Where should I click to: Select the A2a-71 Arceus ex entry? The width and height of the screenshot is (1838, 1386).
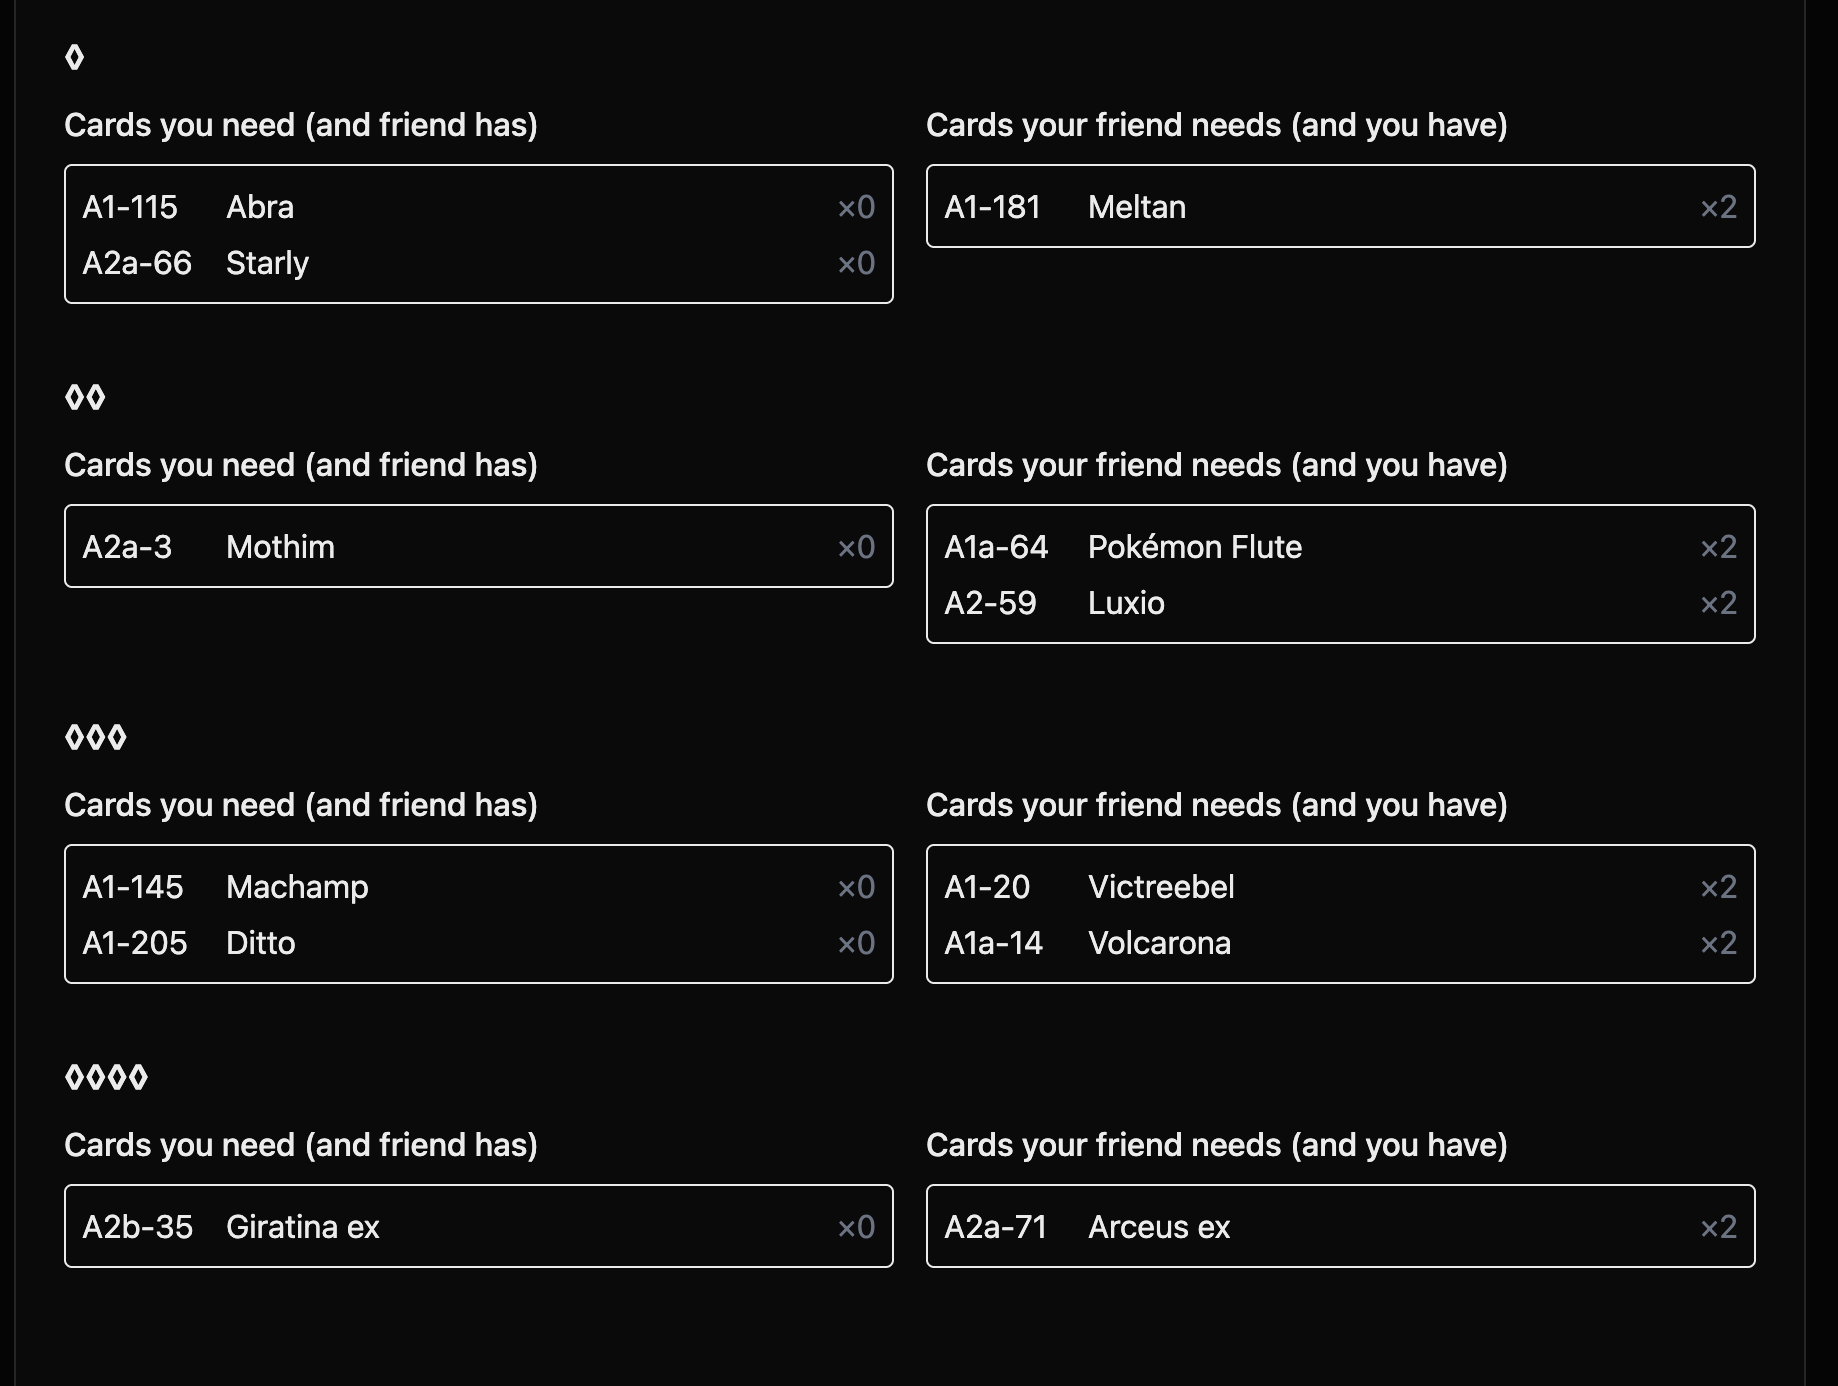click(1341, 1227)
